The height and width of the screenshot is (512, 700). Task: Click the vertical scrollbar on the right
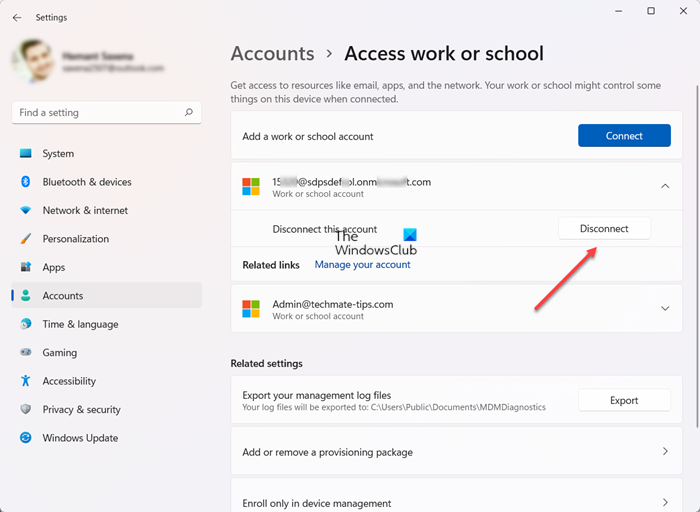tap(697, 256)
